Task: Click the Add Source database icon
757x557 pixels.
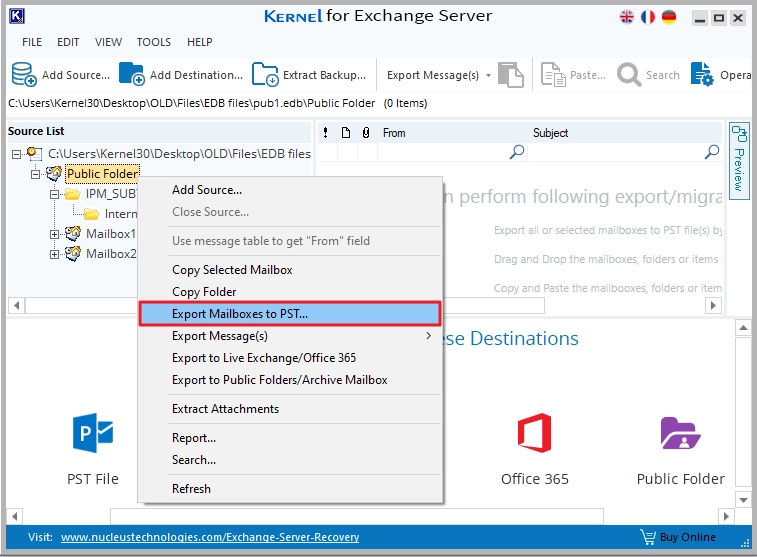Action: [x=24, y=74]
